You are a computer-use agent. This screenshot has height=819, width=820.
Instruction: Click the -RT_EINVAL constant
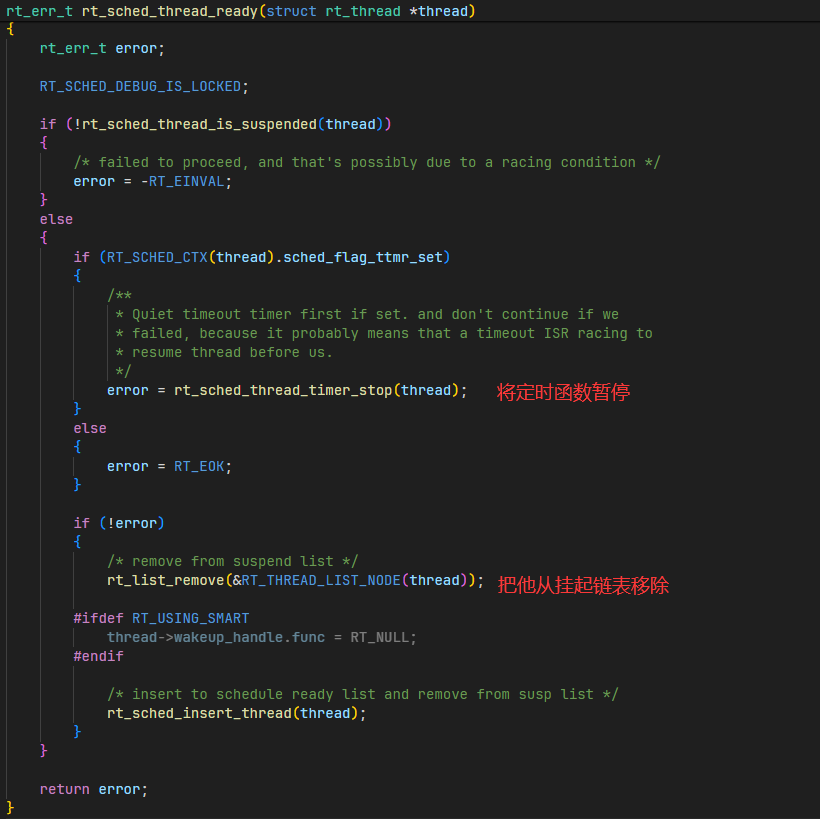coord(183,181)
